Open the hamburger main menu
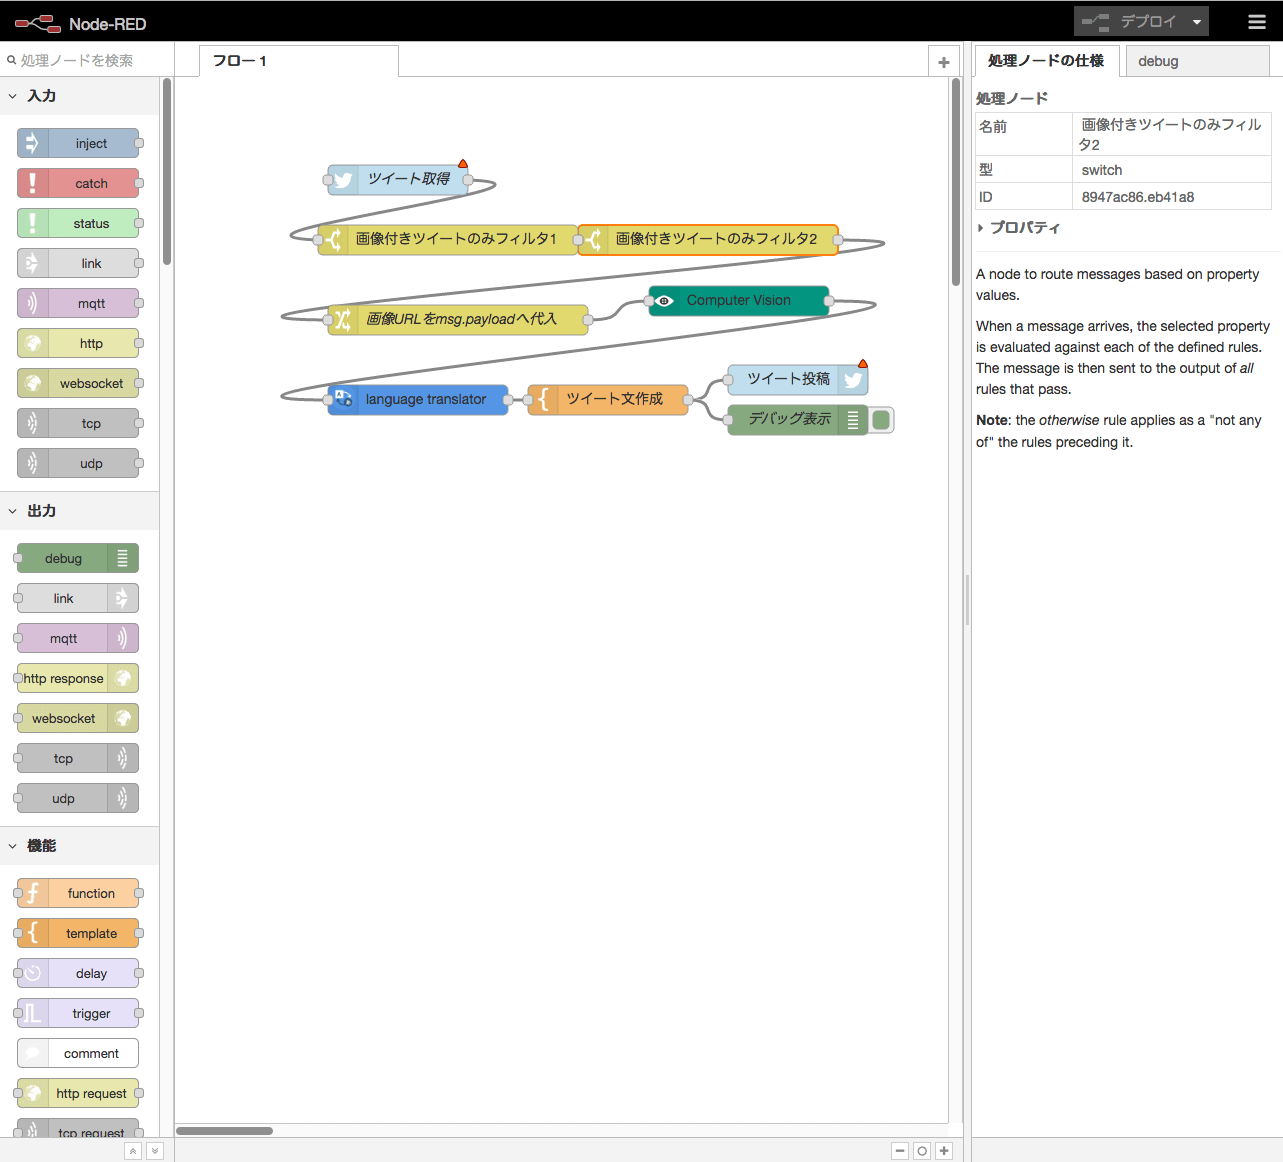The width and height of the screenshot is (1283, 1162). [1257, 21]
